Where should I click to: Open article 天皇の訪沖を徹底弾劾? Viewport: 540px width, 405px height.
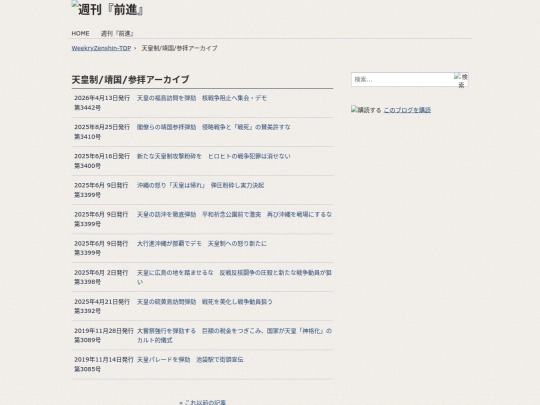[x=234, y=215]
